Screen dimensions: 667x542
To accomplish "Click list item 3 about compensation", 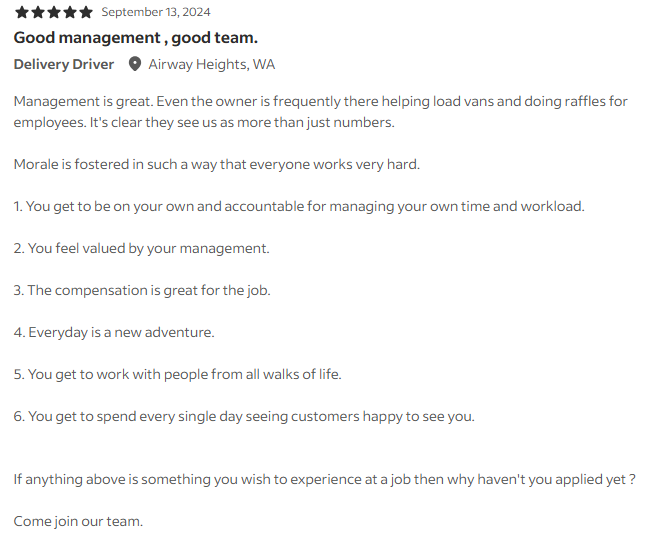I will (x=141, y=290).
